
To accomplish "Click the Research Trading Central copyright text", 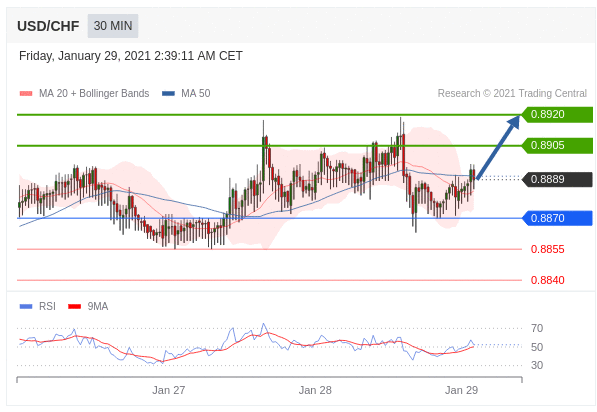I will 512,93.
